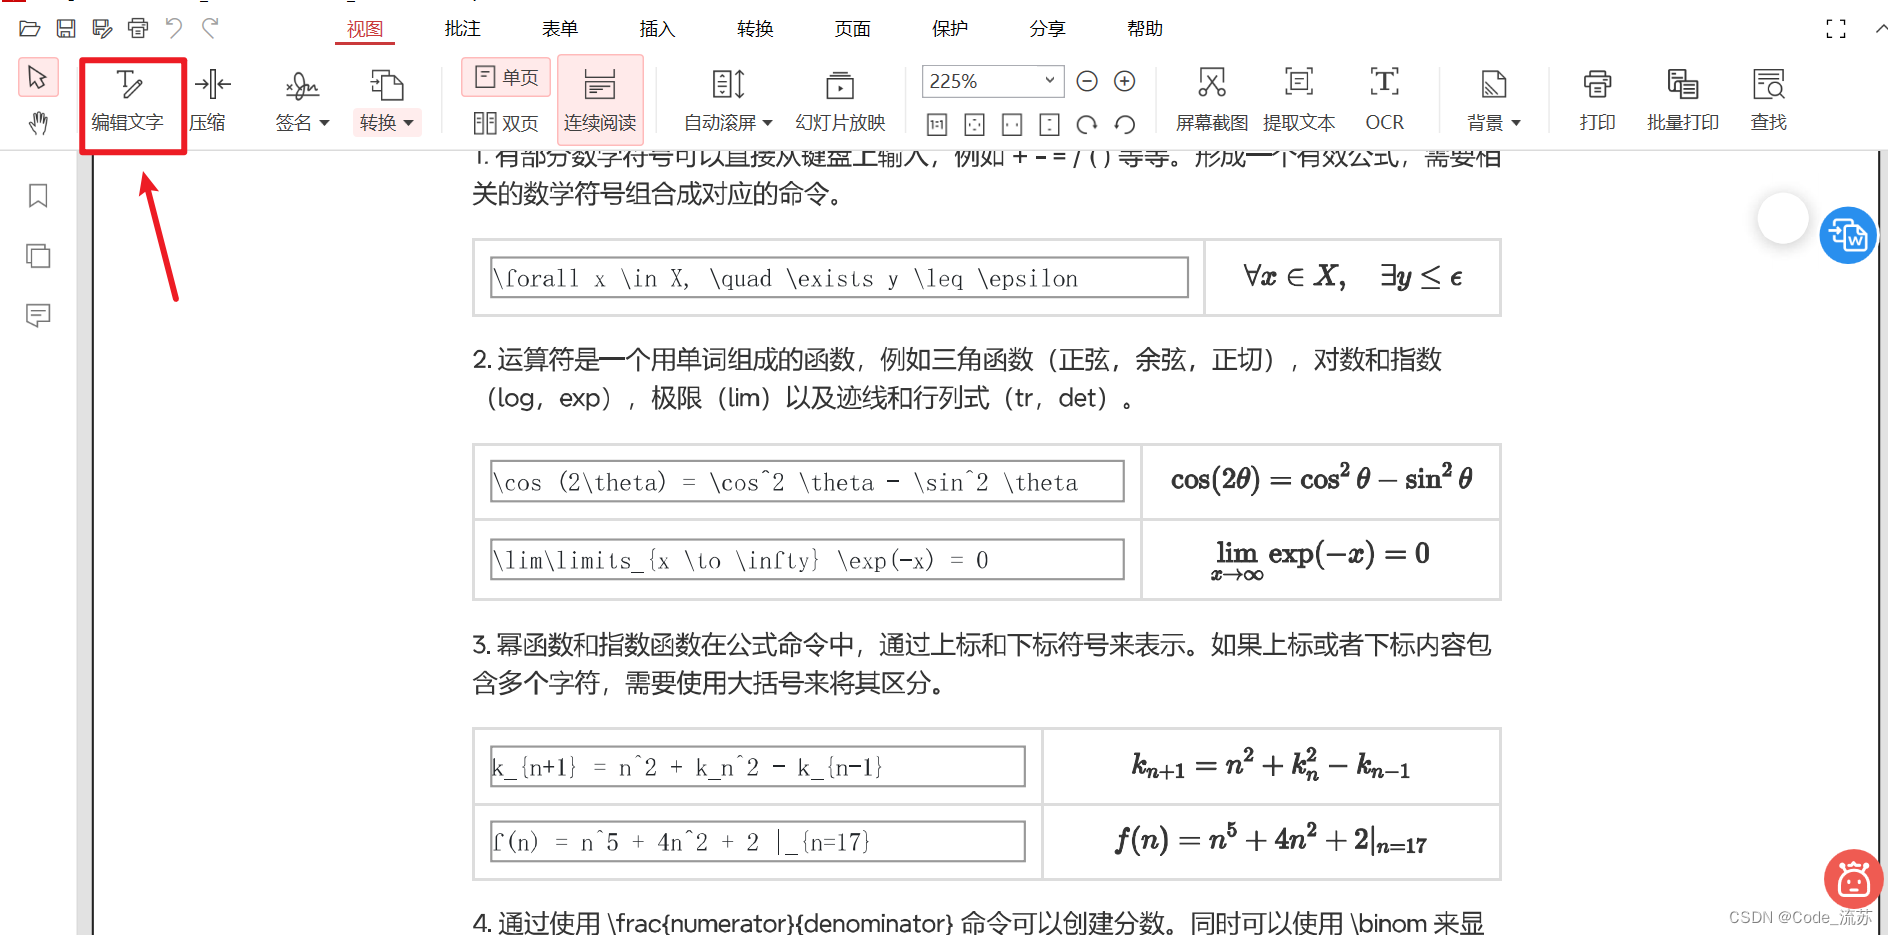
Task: Select the hand pan tool in sidebar
Action: (38, 124)
